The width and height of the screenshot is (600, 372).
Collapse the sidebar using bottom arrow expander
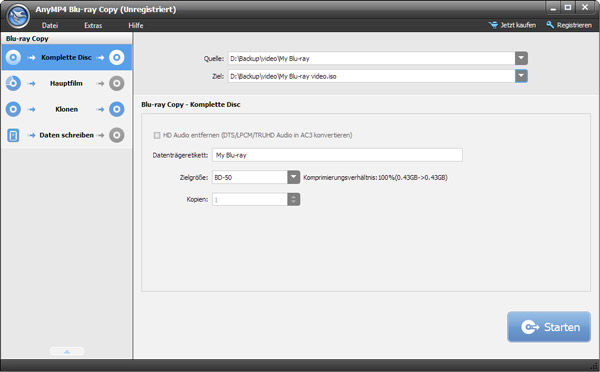pos(67,351)
